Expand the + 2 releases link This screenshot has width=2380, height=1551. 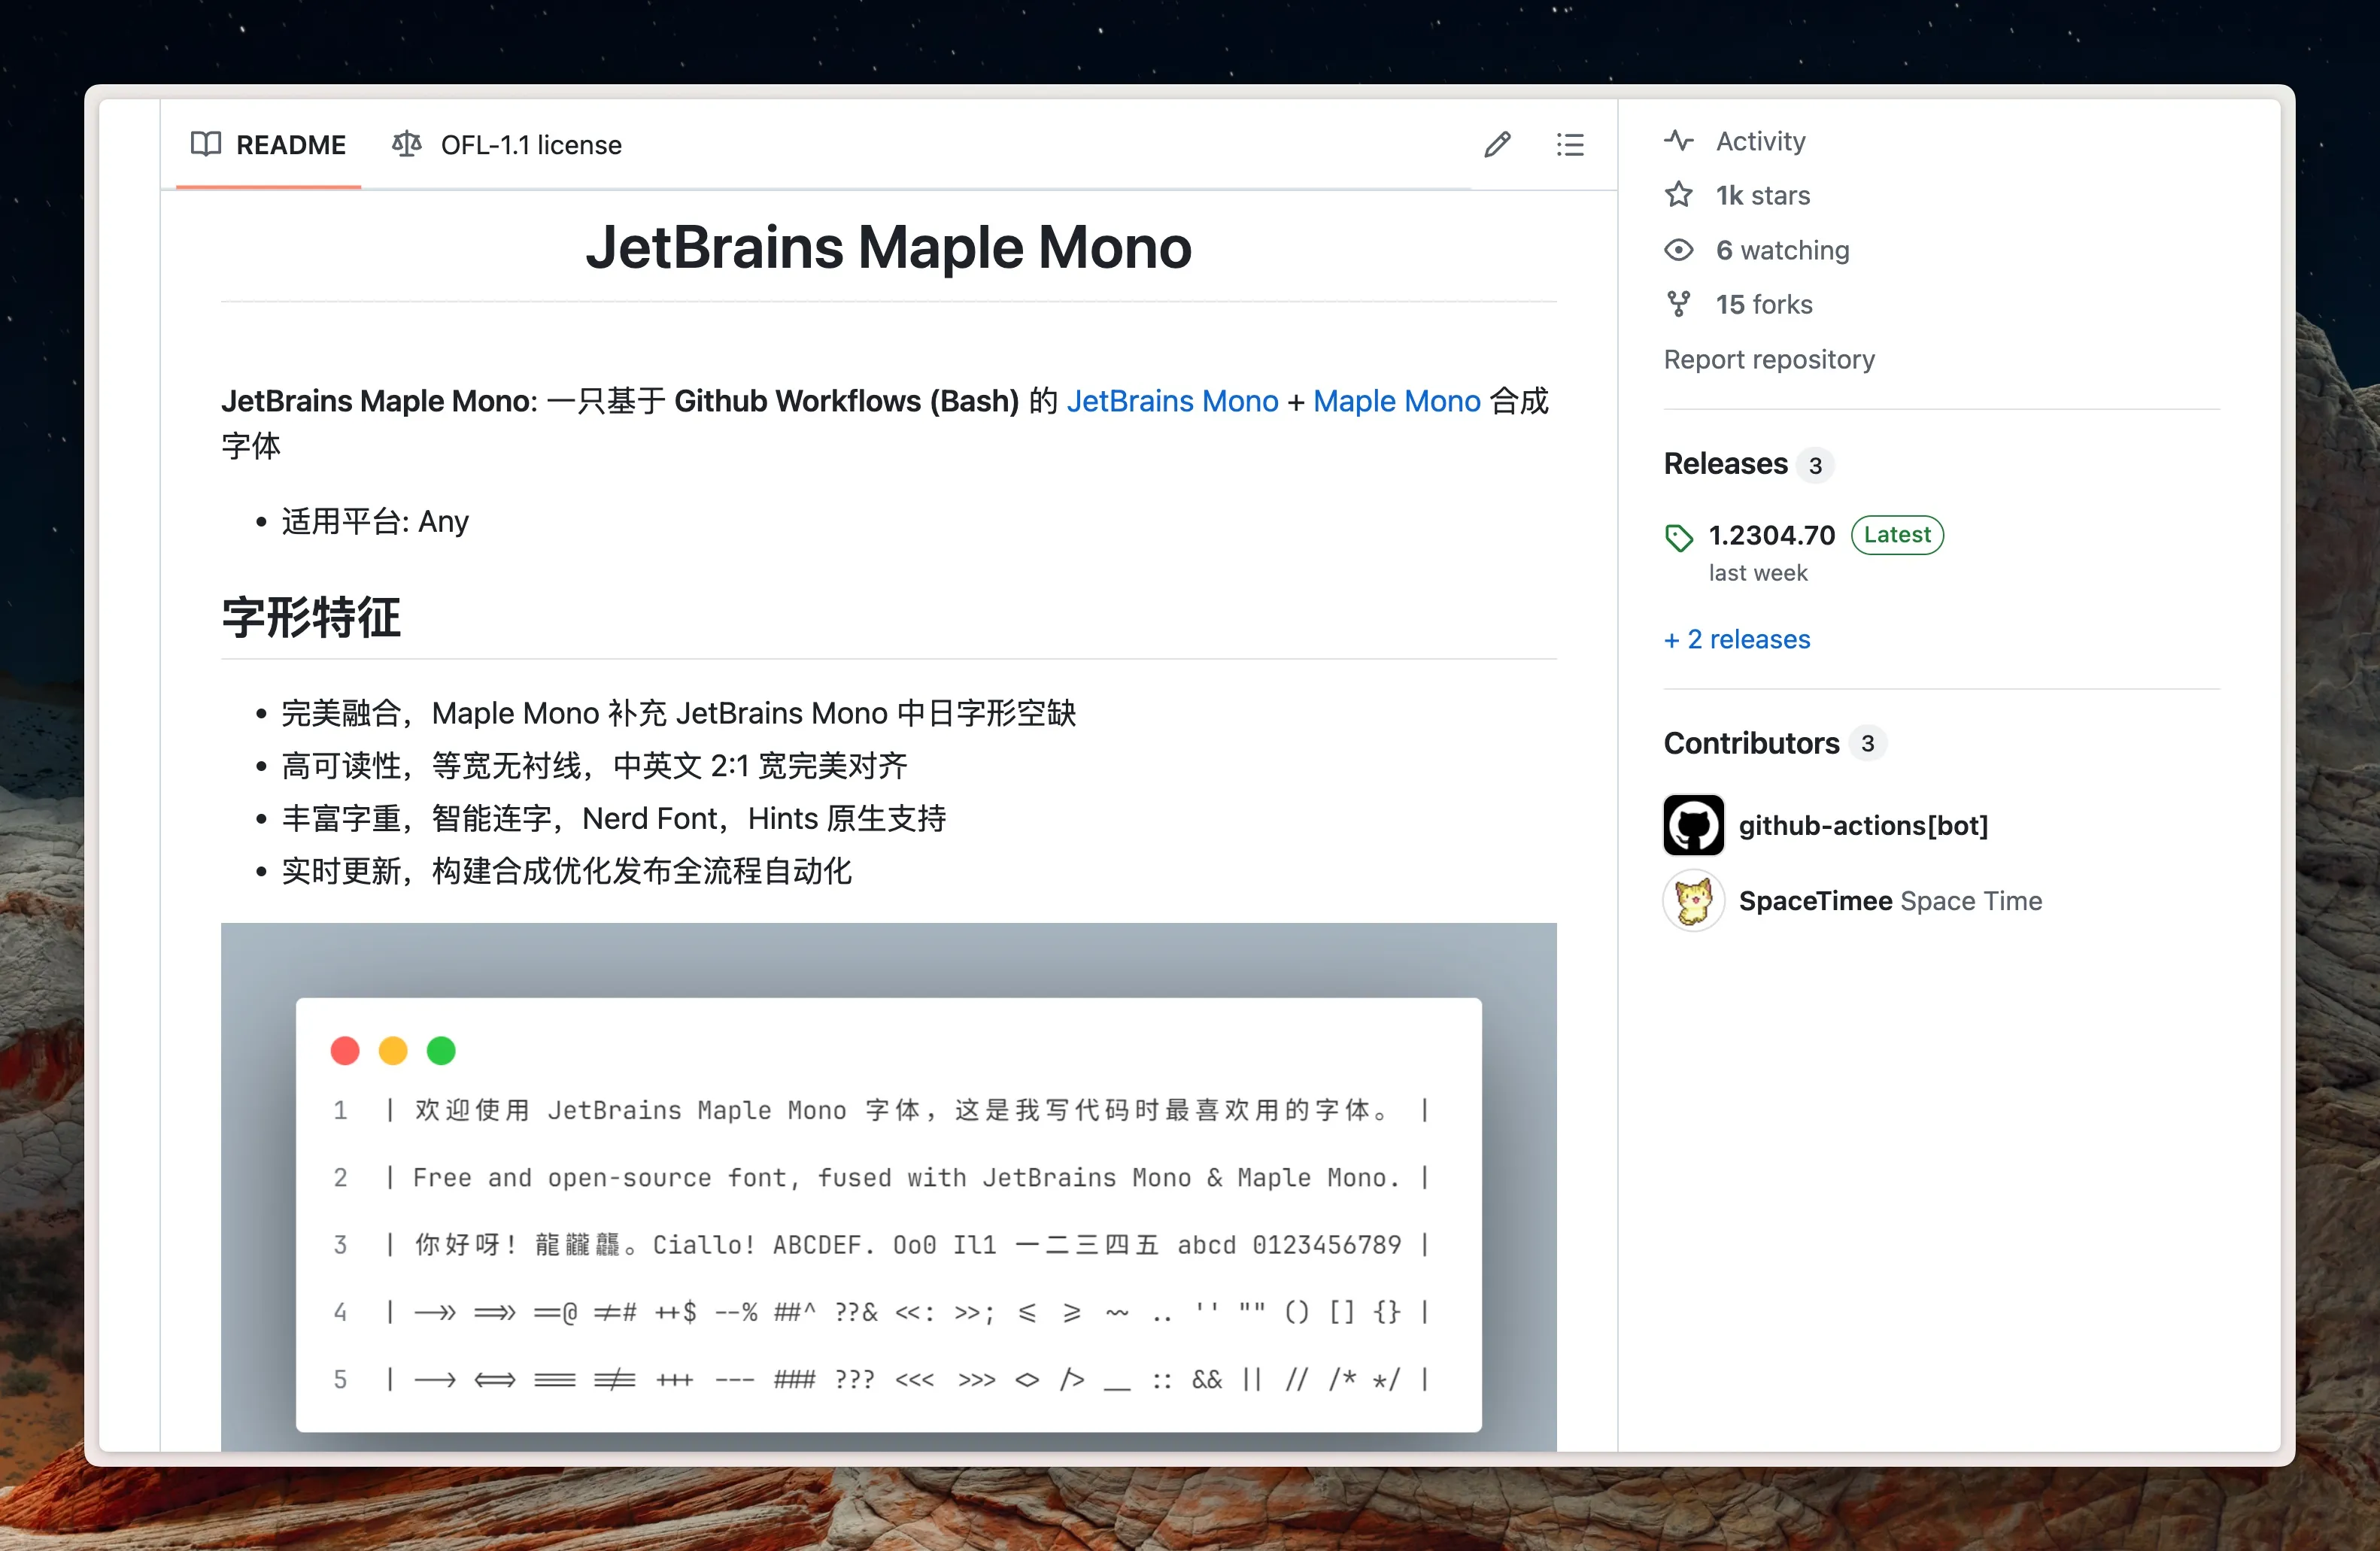coord(1737,639)
